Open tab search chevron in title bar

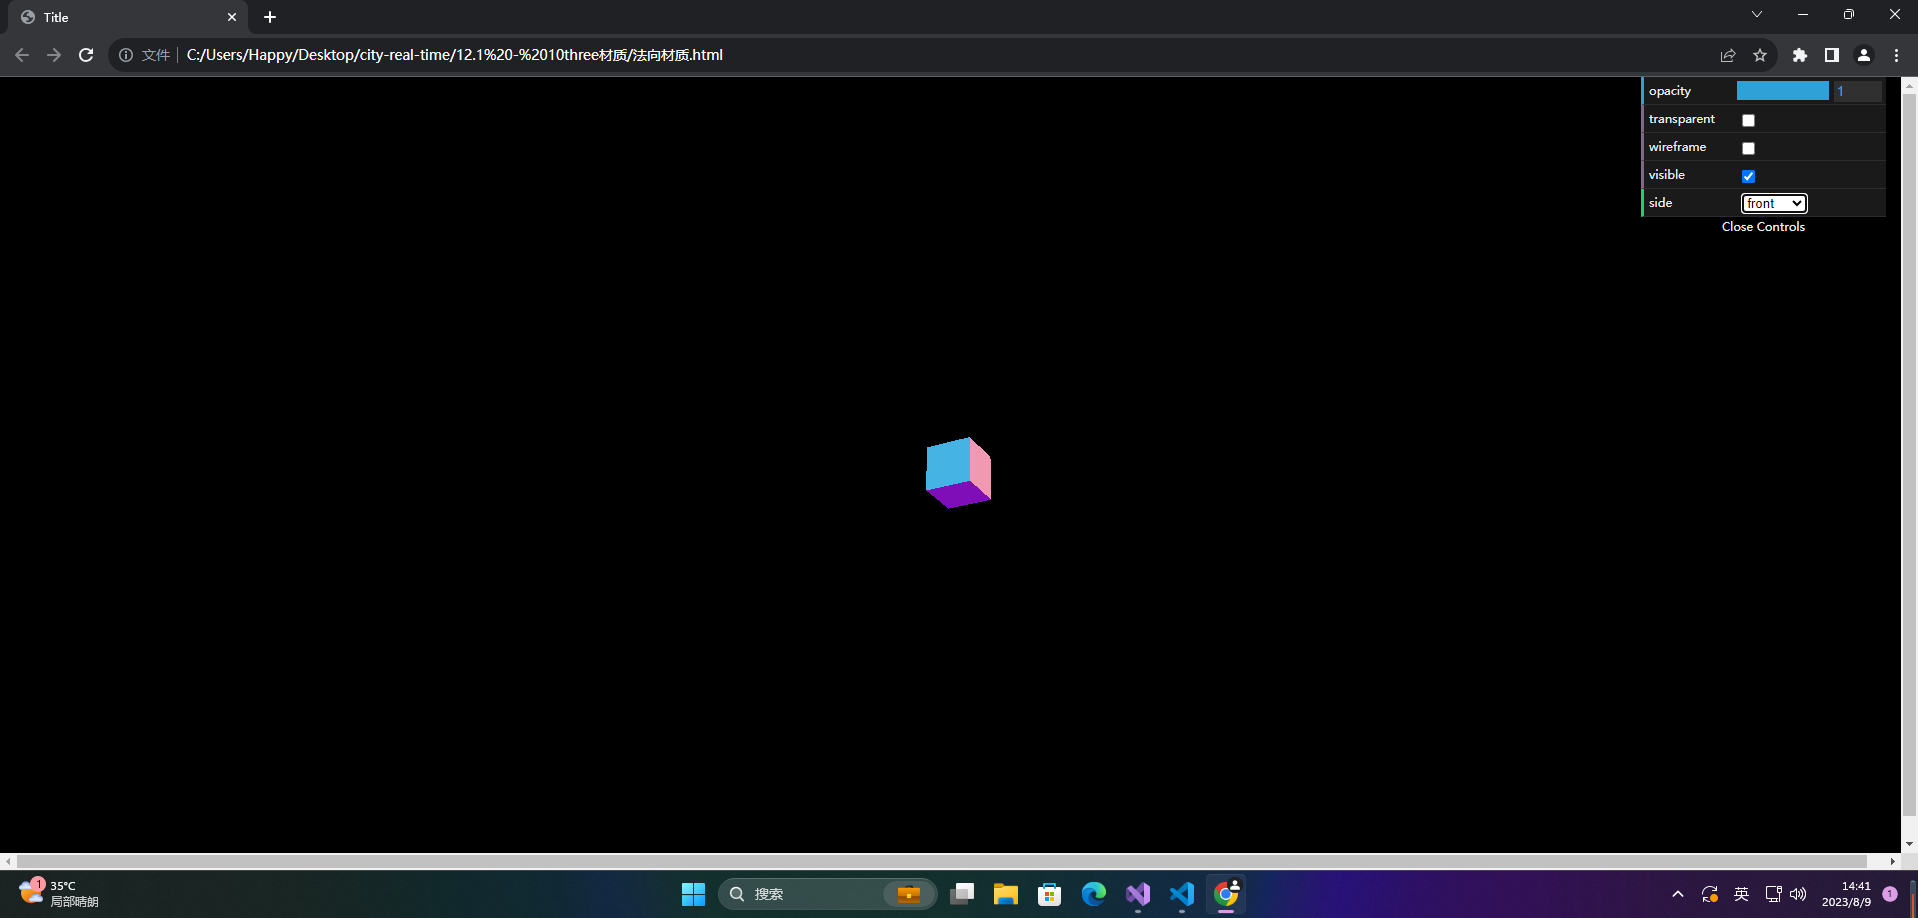pyautogui.click(x=1757, y=14)
